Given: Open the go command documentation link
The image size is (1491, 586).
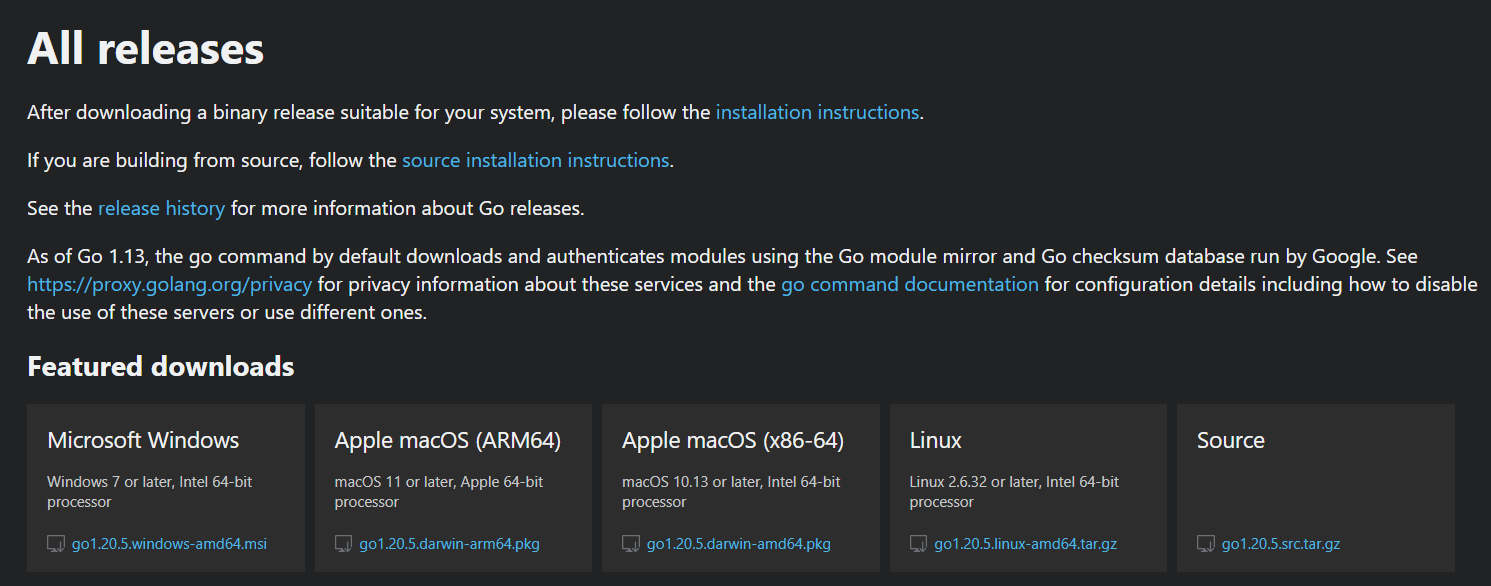Looking at the screenshot, I should (x=909, y=284).
